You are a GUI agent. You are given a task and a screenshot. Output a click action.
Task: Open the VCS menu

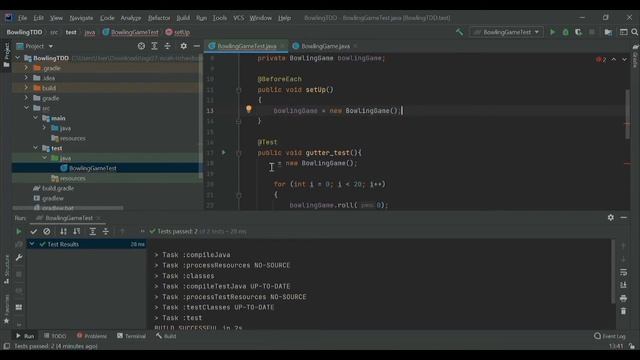(238, 18)
